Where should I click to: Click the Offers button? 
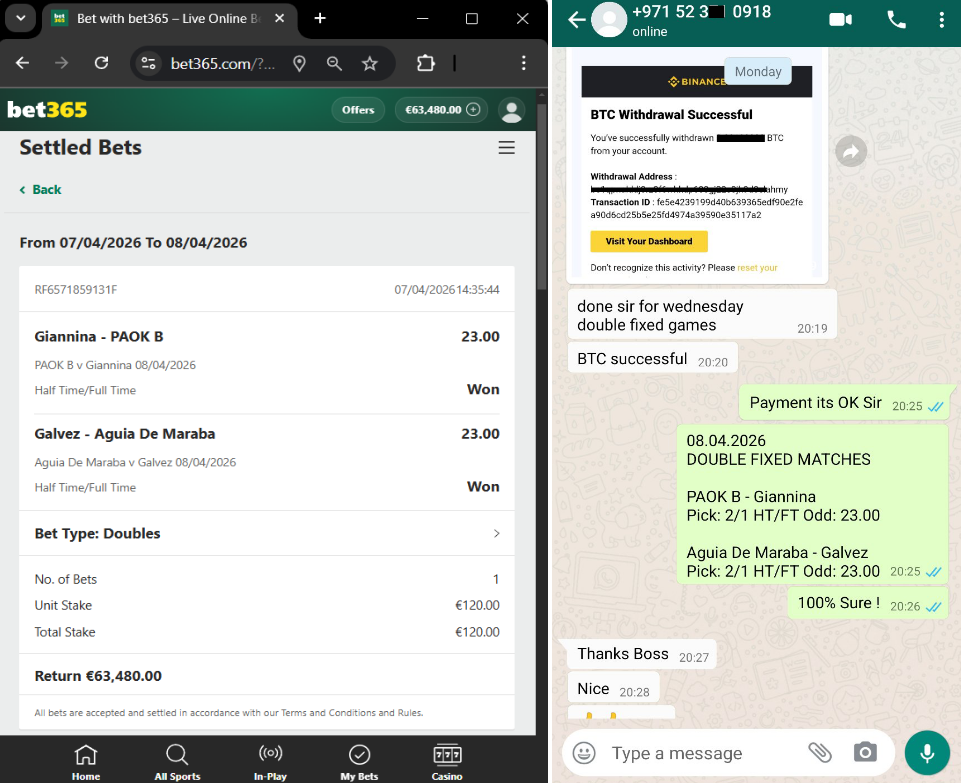[358, 110]
